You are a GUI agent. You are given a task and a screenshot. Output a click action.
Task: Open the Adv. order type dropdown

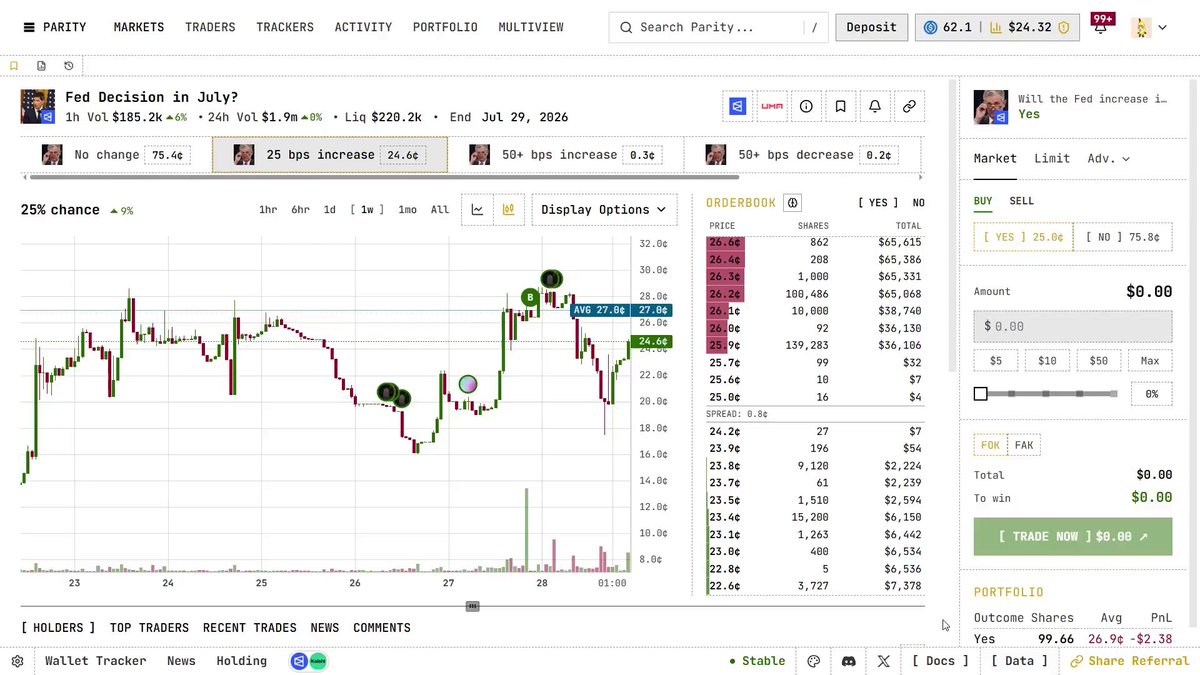coord(1109,158)
